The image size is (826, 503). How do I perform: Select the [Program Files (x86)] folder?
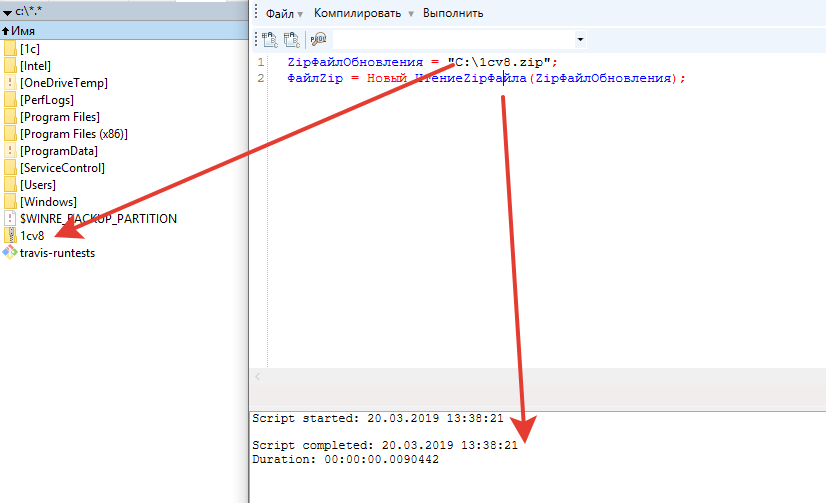tap(74, 134)
